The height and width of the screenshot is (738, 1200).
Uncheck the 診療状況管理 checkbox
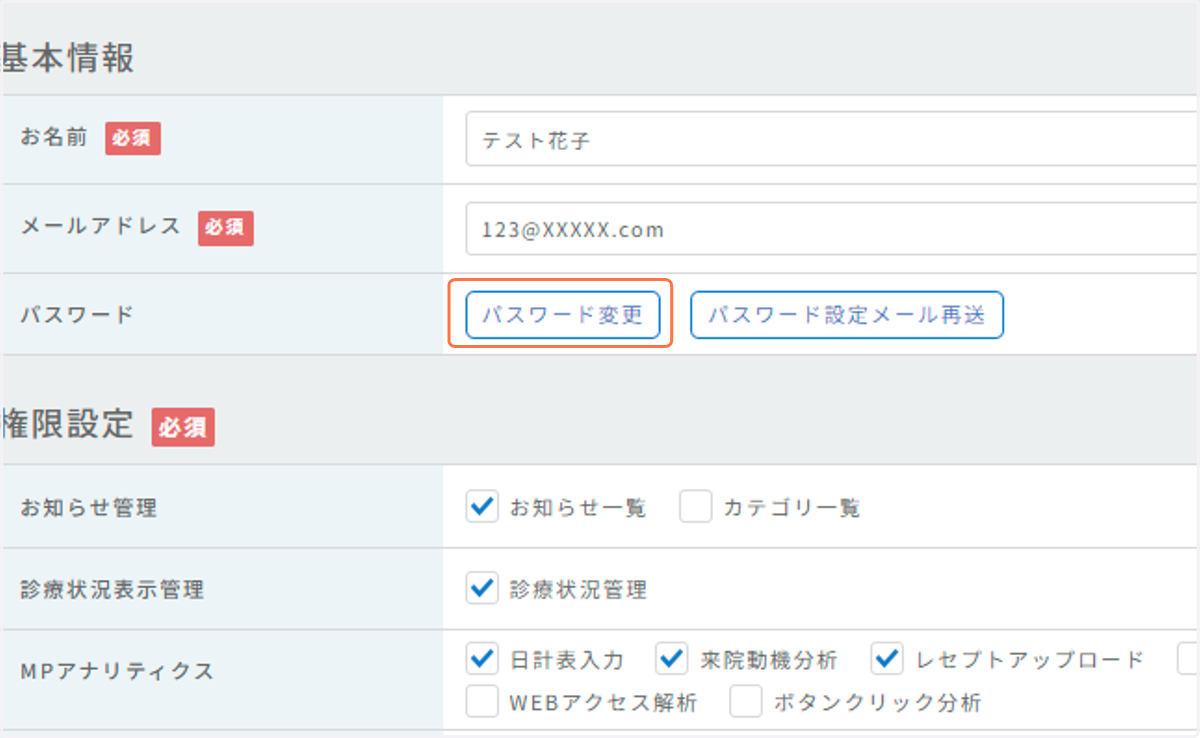pyautogui.click(x=482, y=589)
